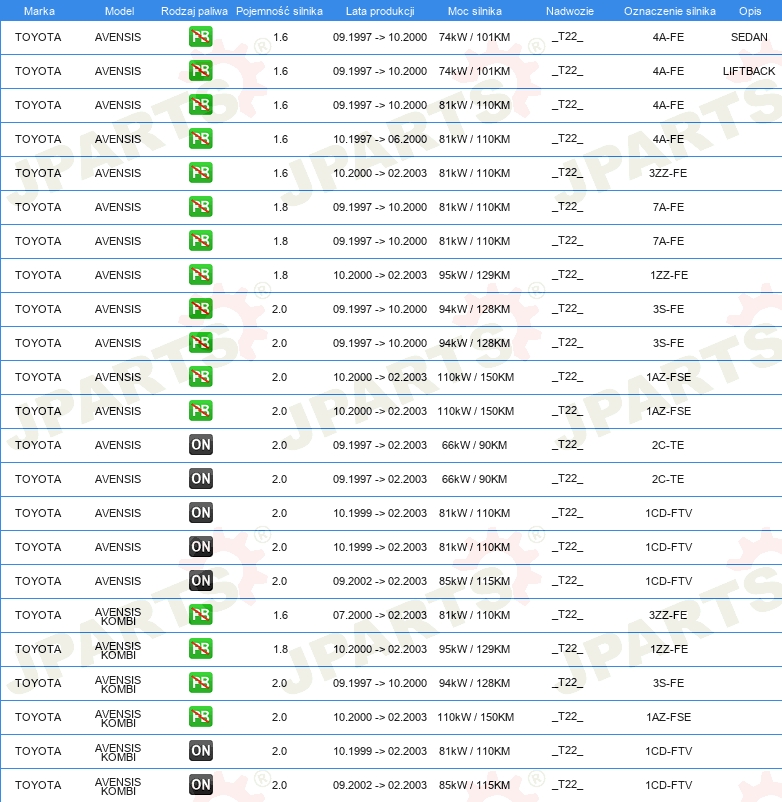This screenshot has width=782, height=802.
Task: Click petrol icon in 4A-FE SEDAN row
Action: pyautogui.click(x=200, y=37)
